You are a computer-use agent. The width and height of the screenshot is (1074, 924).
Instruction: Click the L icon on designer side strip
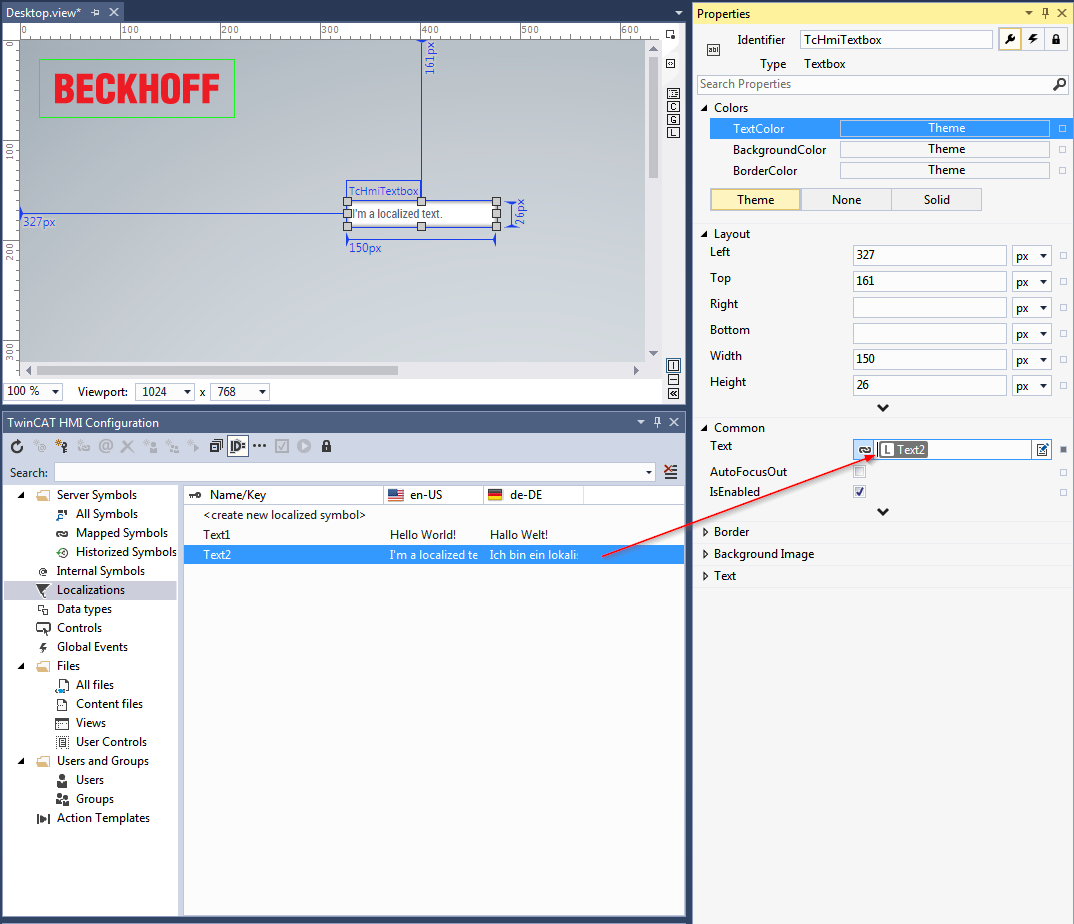673,132
